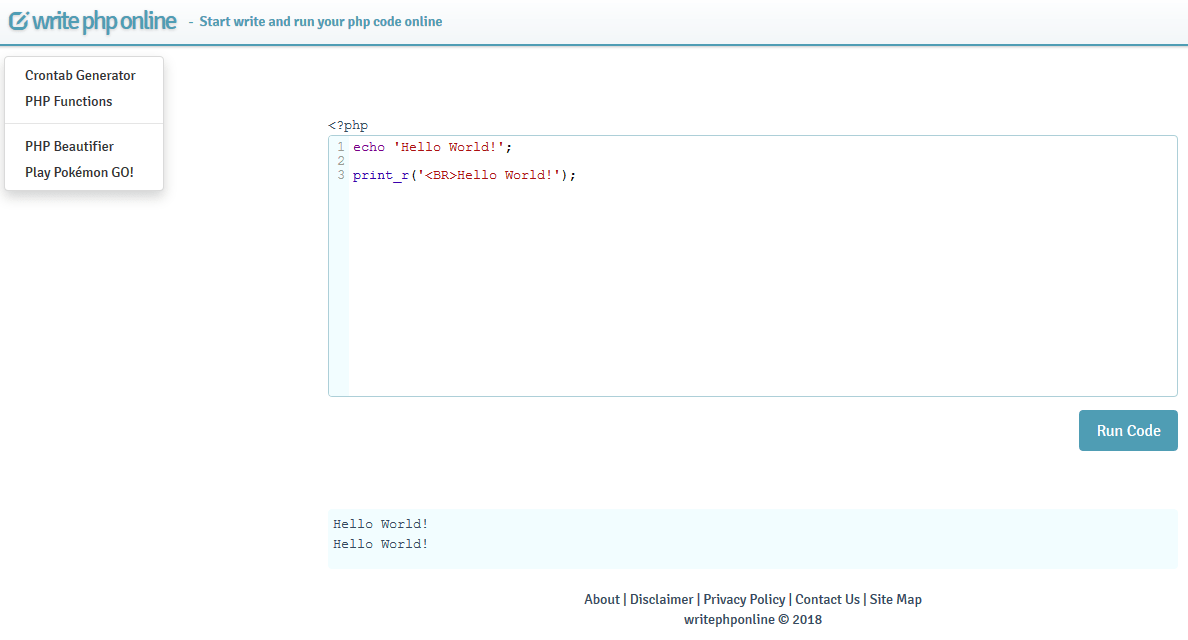This screenshot has height=640, width=1188.
Task: Open the About page
Action: tap(602, 599)
